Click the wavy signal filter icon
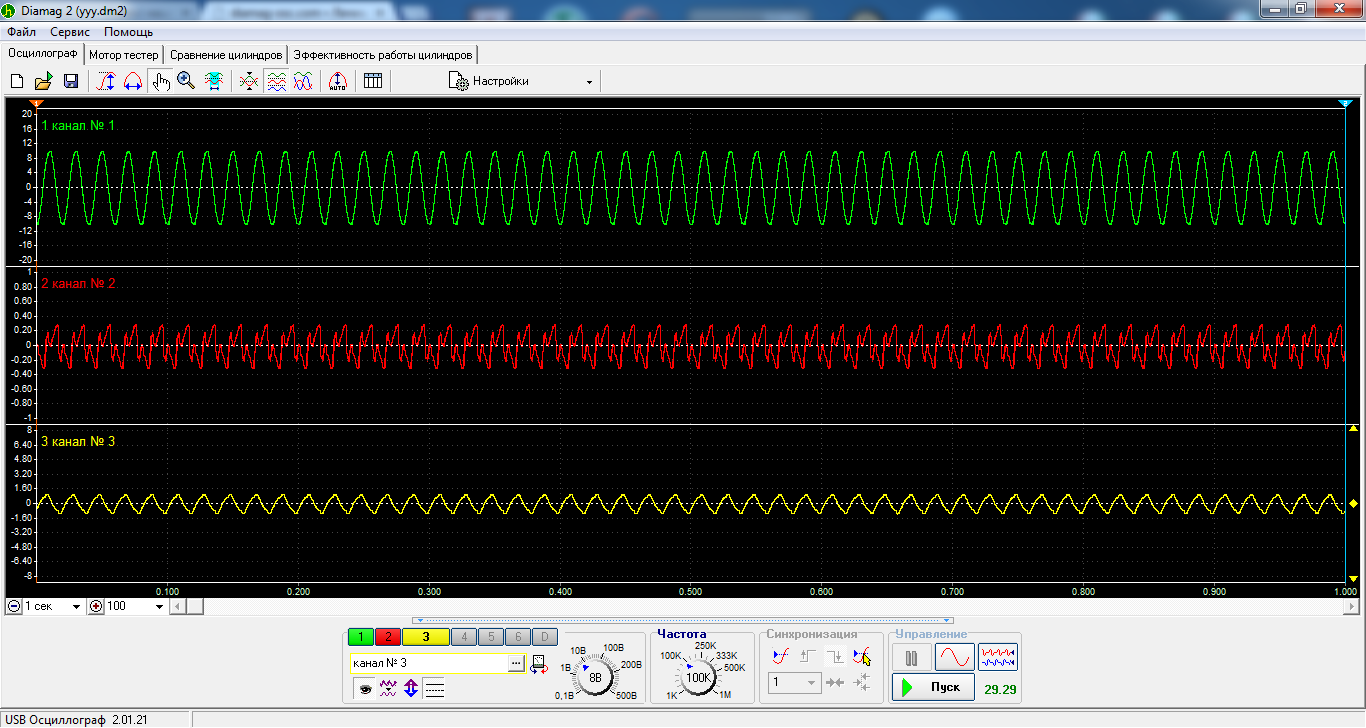 (x=388, y=688)
